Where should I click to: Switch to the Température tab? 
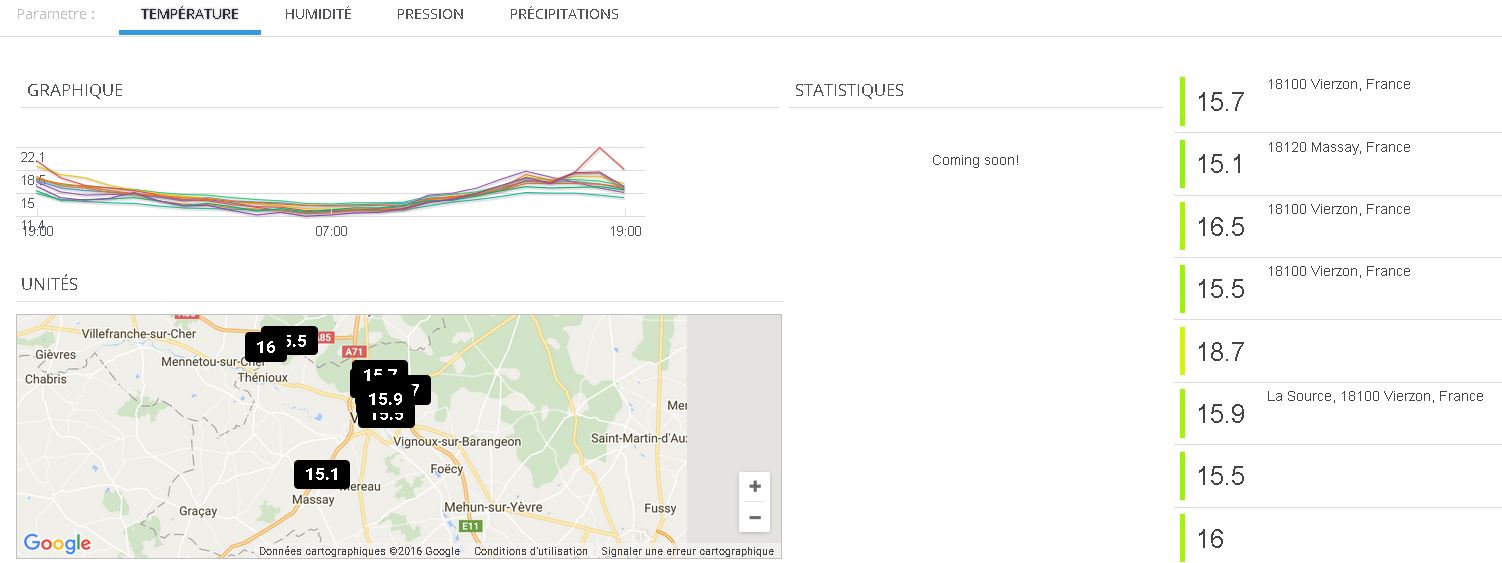(x=189, y=15)
